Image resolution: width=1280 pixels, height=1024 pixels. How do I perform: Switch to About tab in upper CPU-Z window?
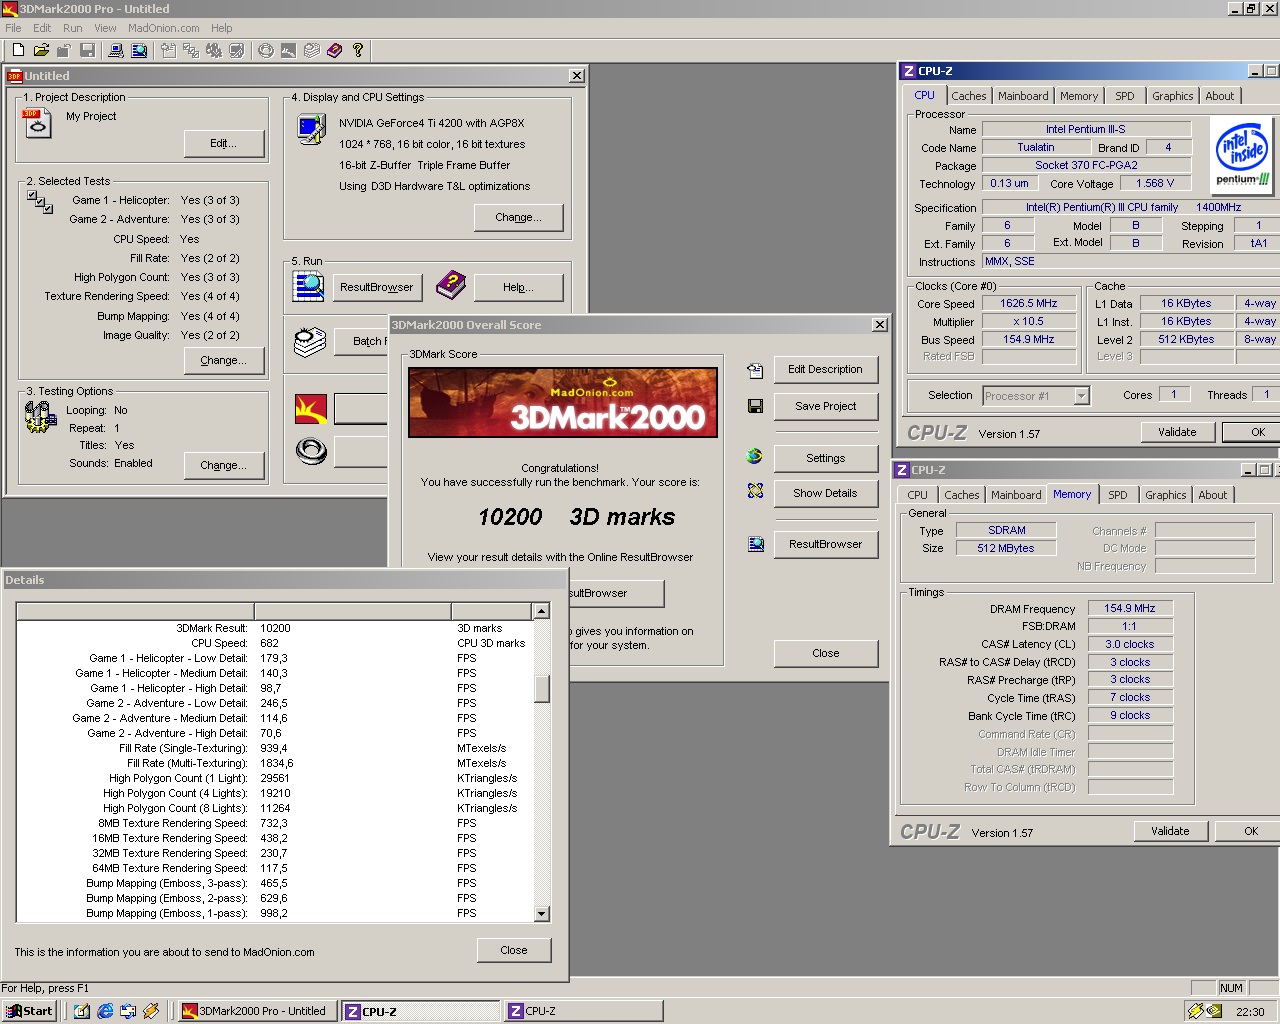(1219, 96)
